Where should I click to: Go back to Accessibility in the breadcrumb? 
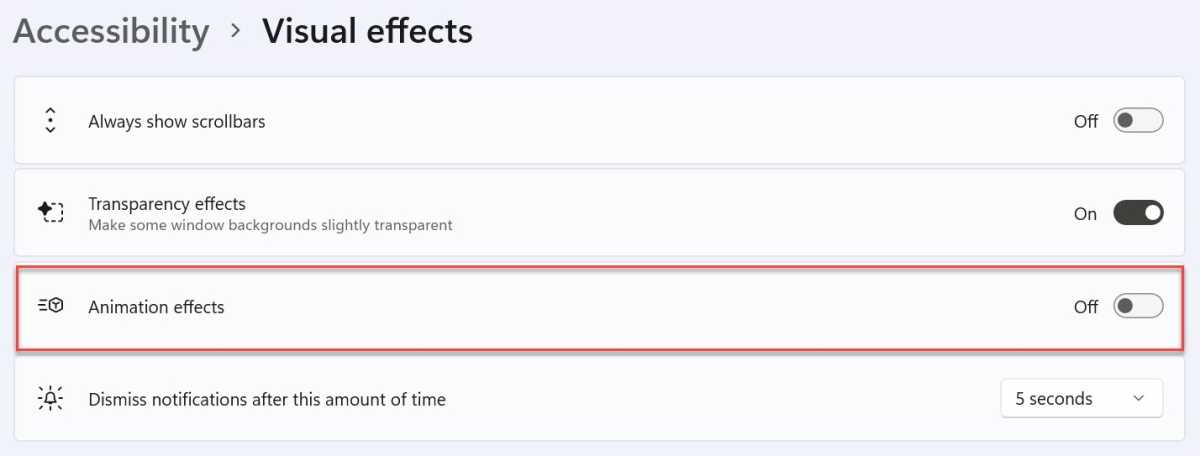(111, 32)
